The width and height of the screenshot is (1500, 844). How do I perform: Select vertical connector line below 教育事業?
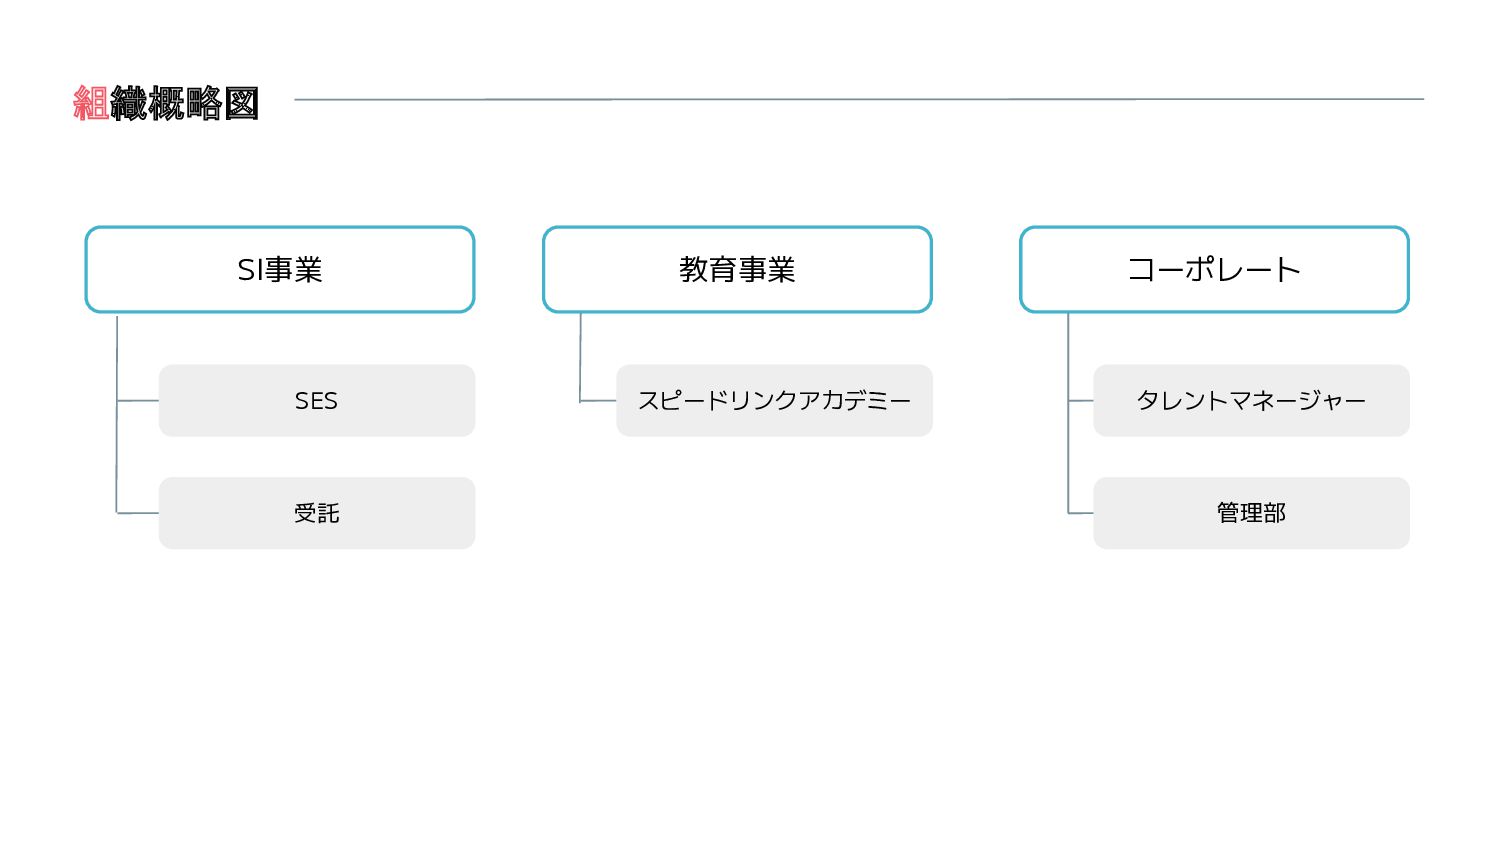tap(580, 357)
